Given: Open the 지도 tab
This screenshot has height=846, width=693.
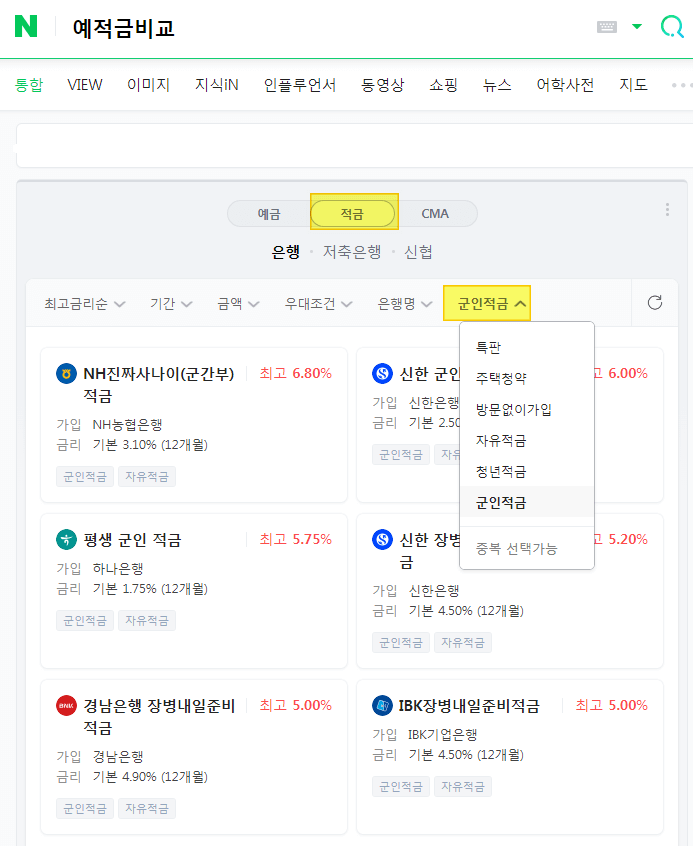Looking at the screenshot, I should click(633, 85).
